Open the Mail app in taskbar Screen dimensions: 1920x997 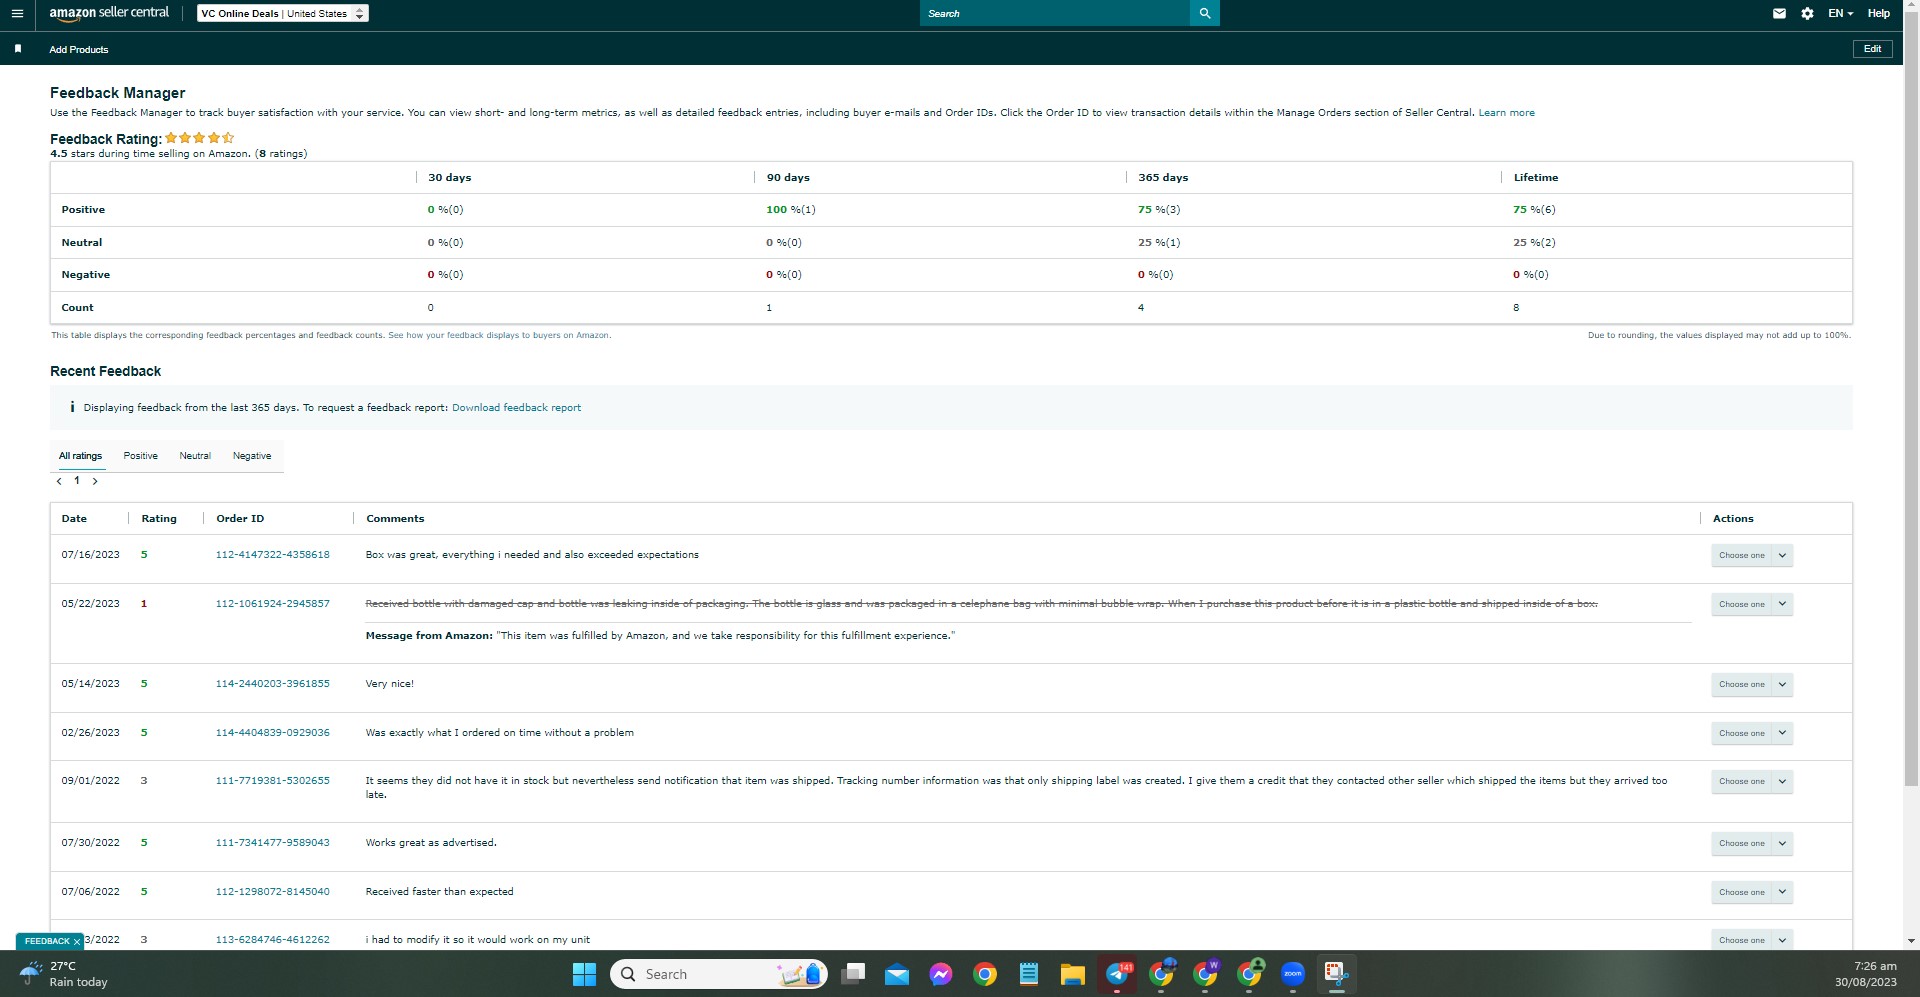coord(897,974)
